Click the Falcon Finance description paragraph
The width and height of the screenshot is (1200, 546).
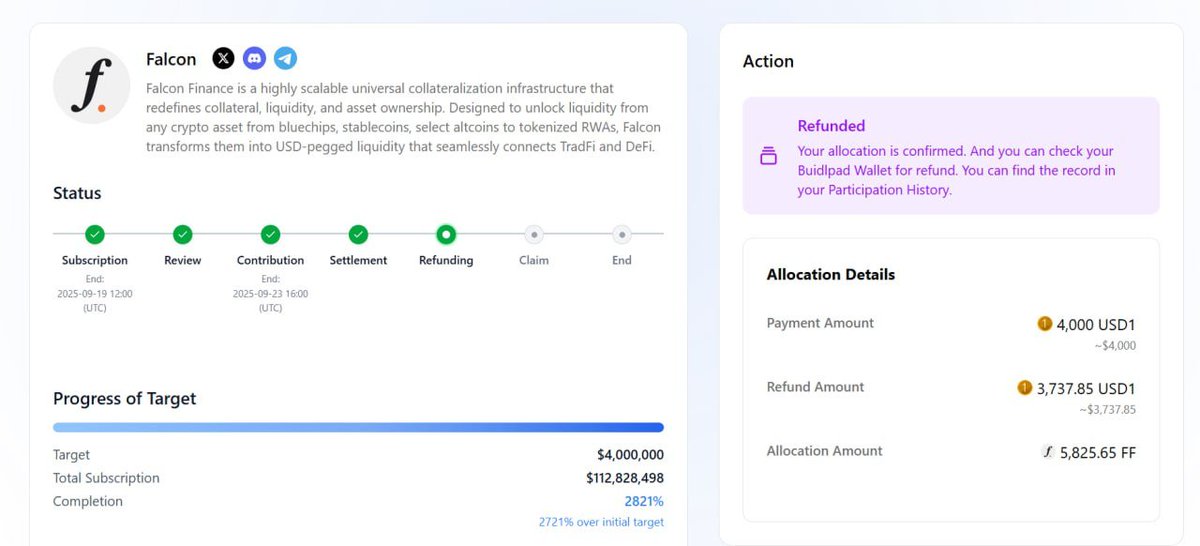pos(403,118)
